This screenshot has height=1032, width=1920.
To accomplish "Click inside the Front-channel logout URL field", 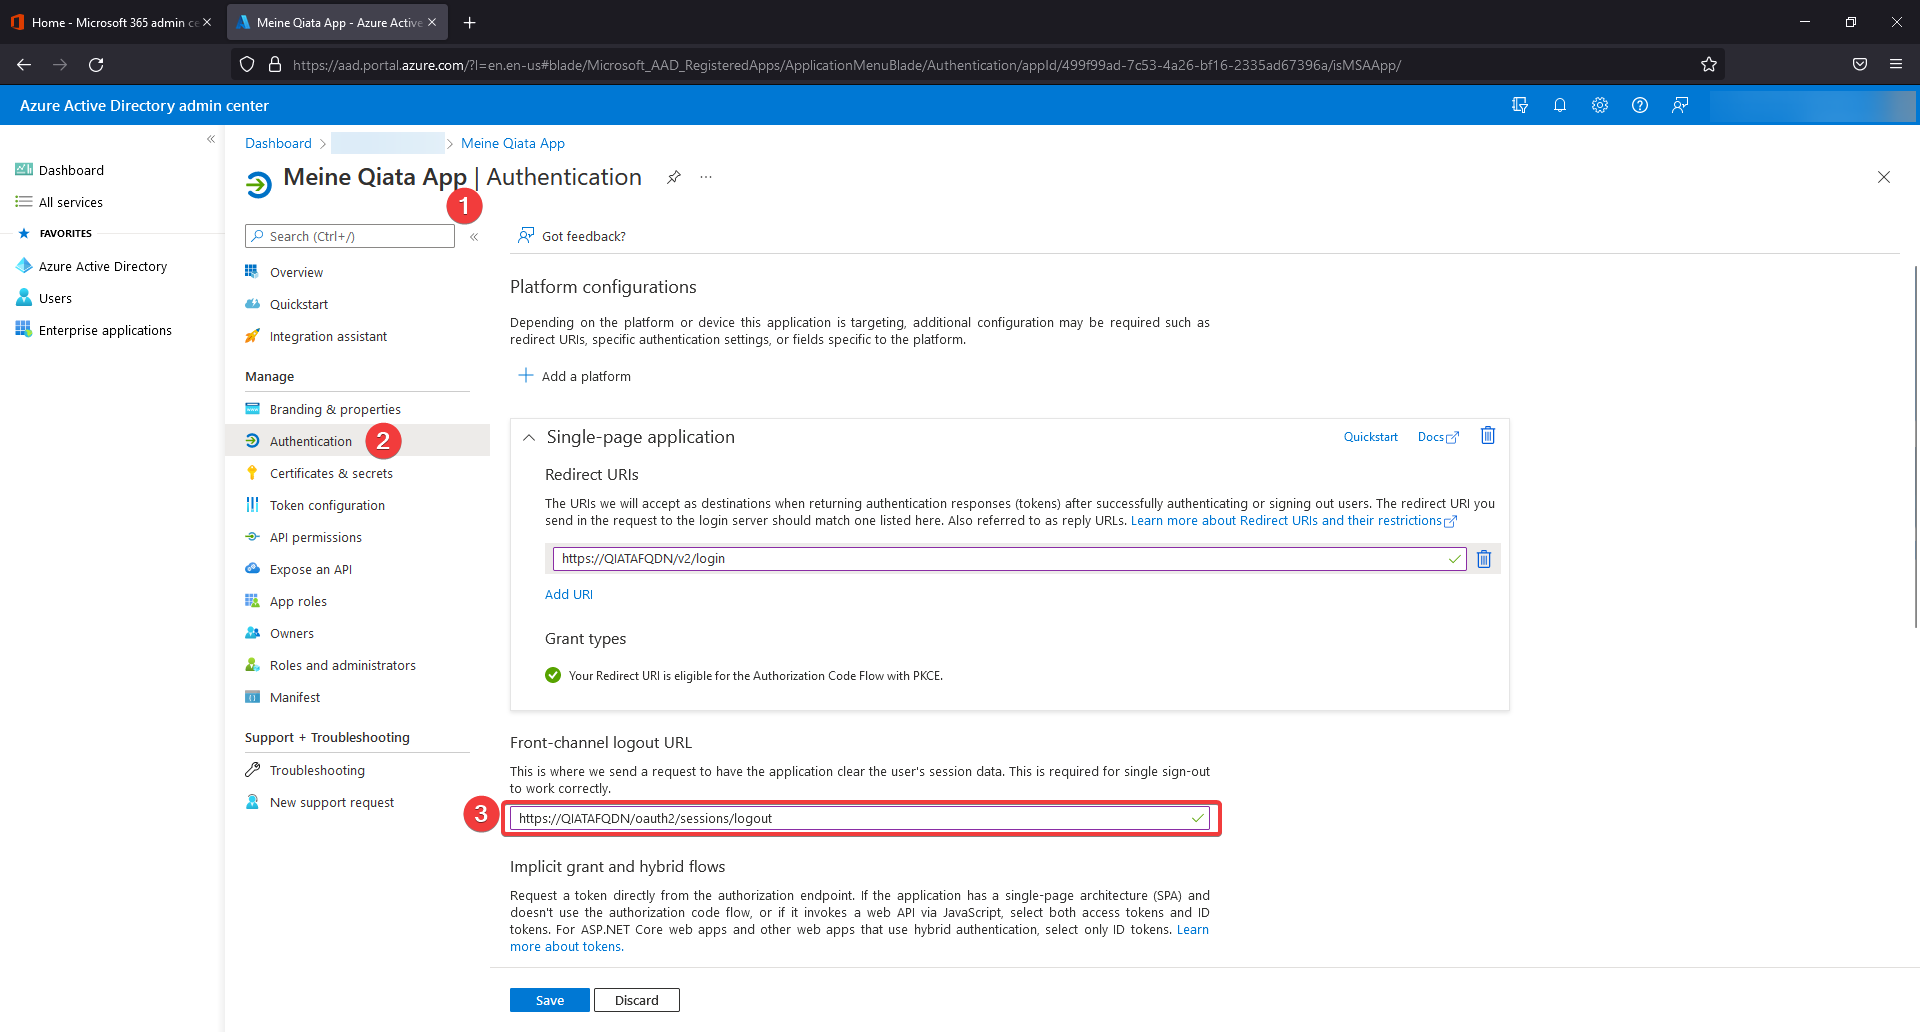I will click(x=860, y=818).
